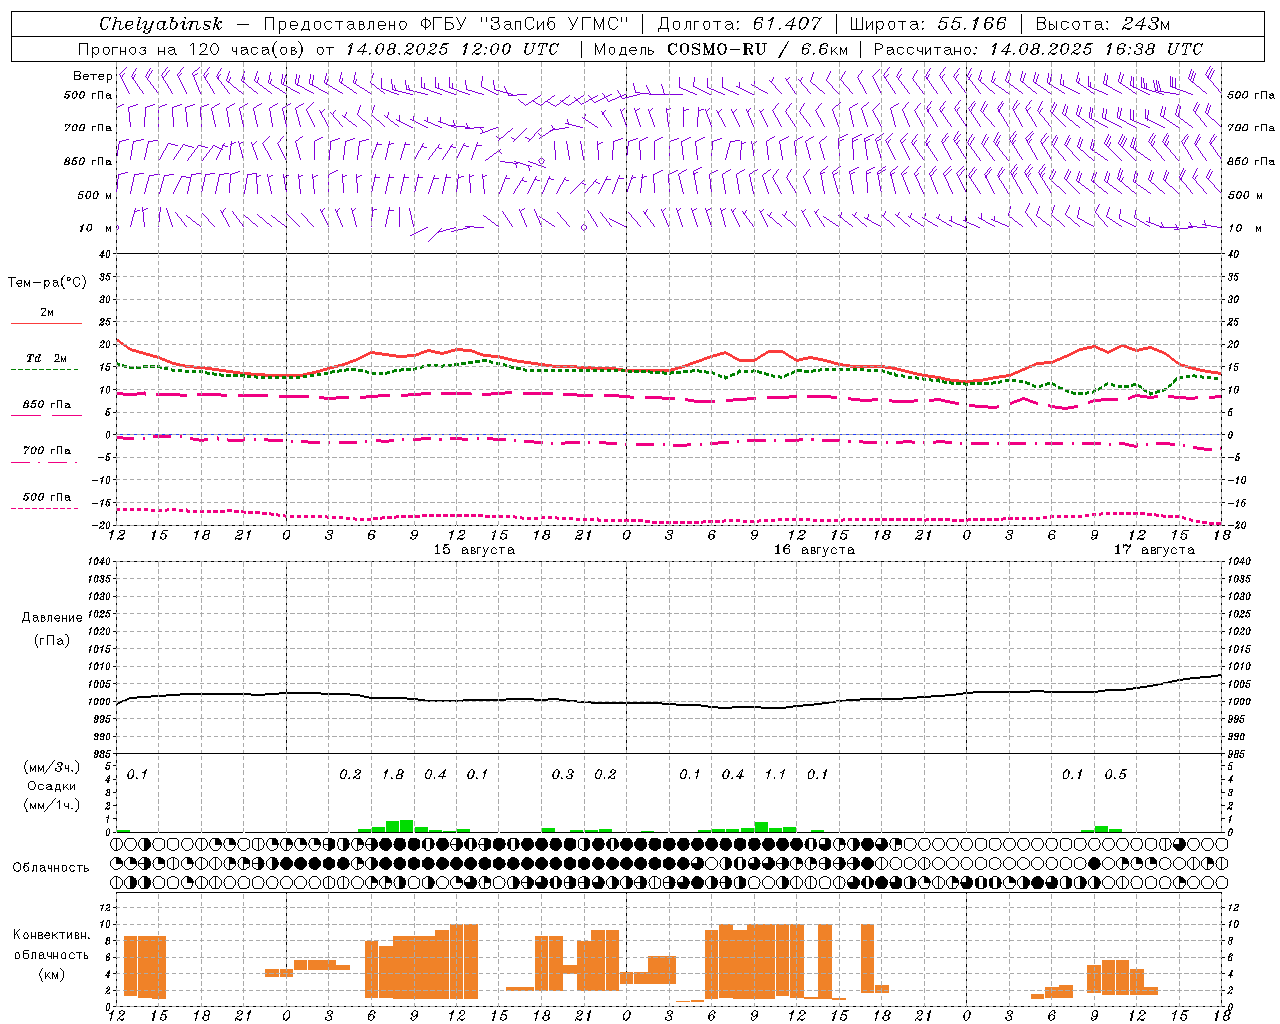Click the 700 гПа temperature legend entry
Image resolution: width=1280 pixels, height=1024 pixels.
click(x=46, y=451)
